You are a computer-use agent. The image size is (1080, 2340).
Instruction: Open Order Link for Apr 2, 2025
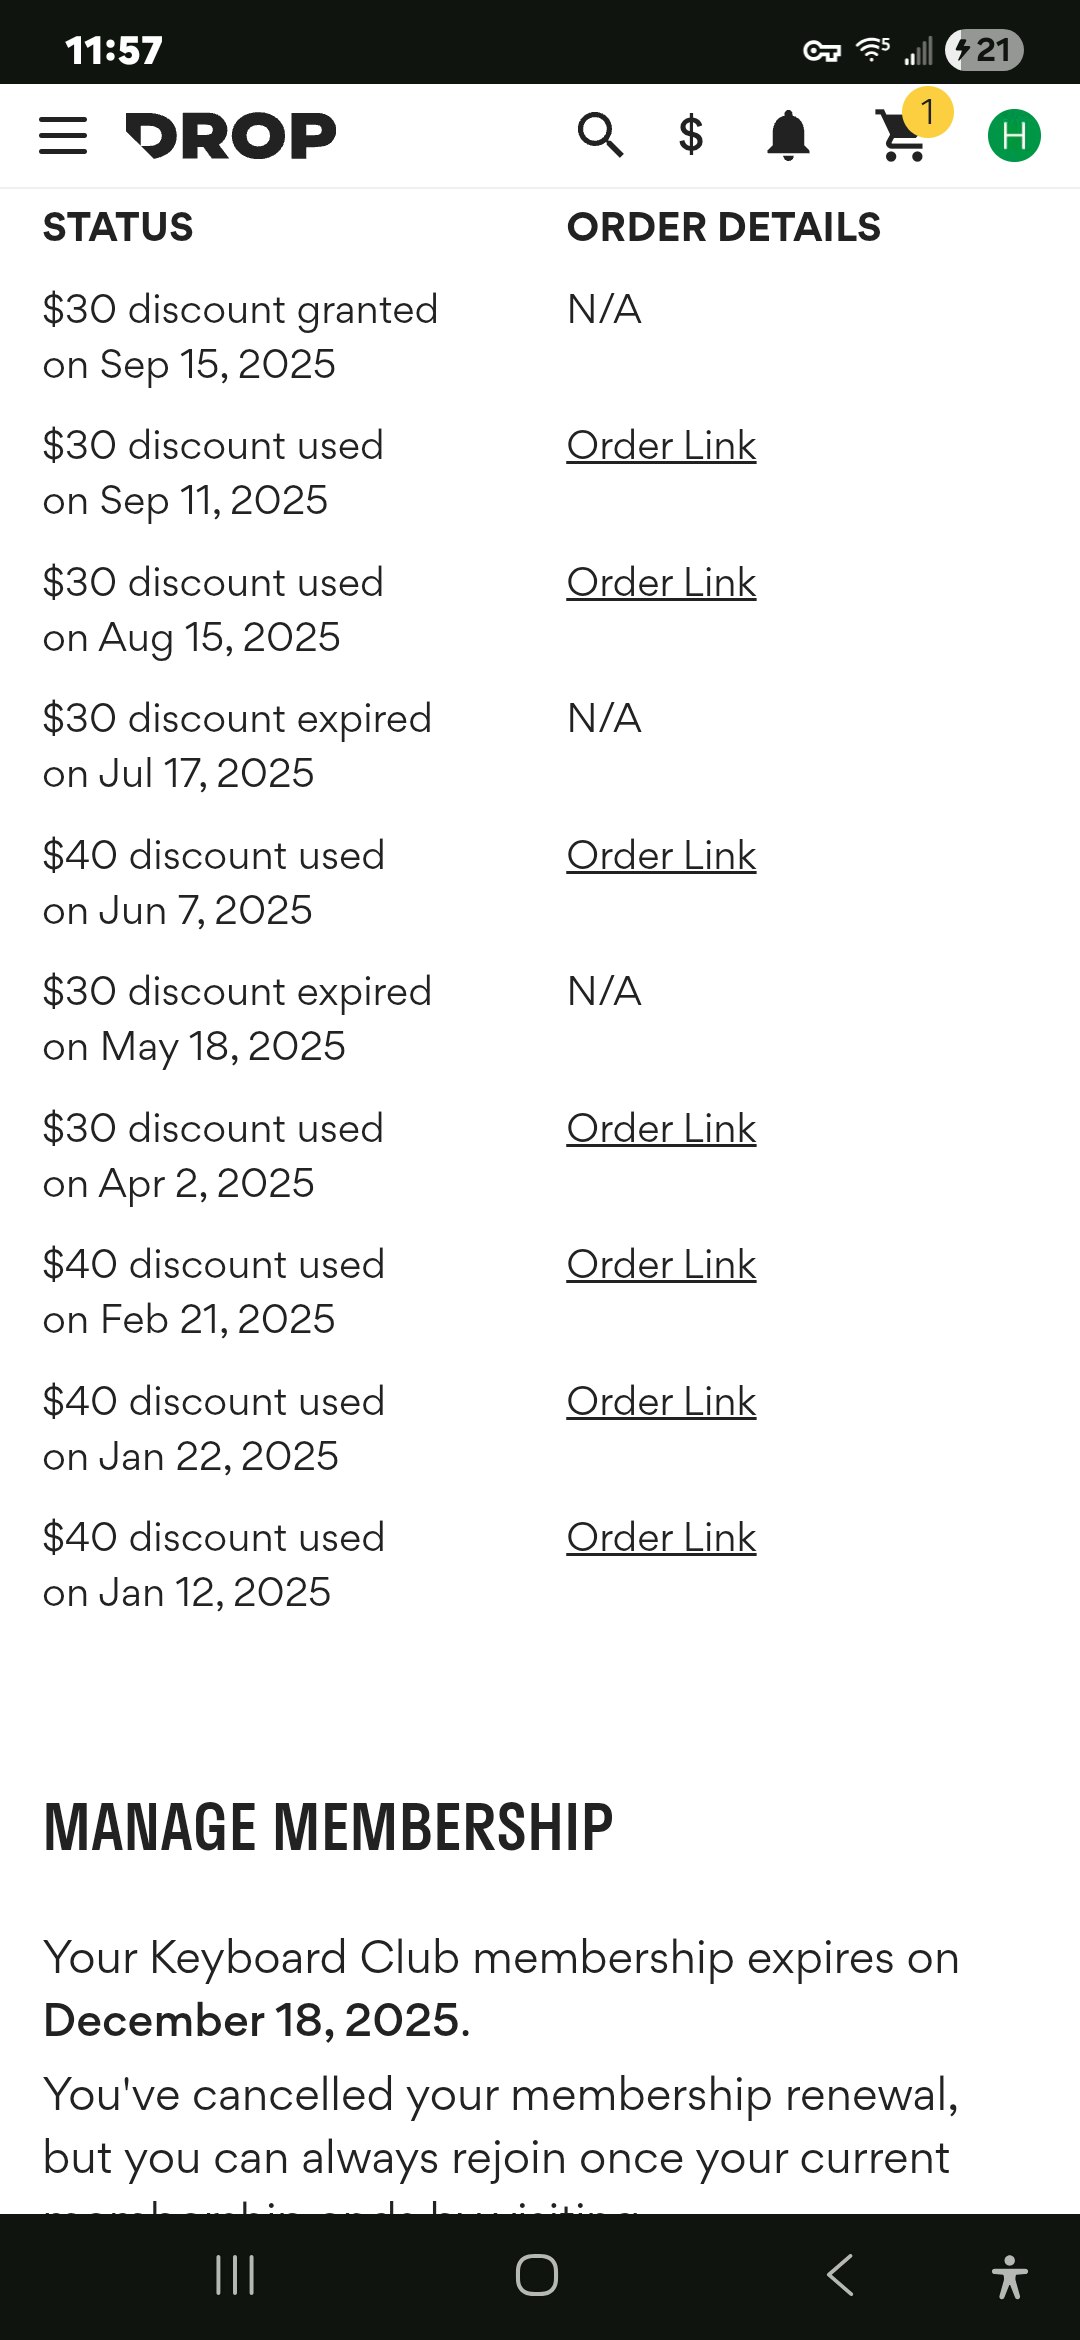tap(661, 1129)
